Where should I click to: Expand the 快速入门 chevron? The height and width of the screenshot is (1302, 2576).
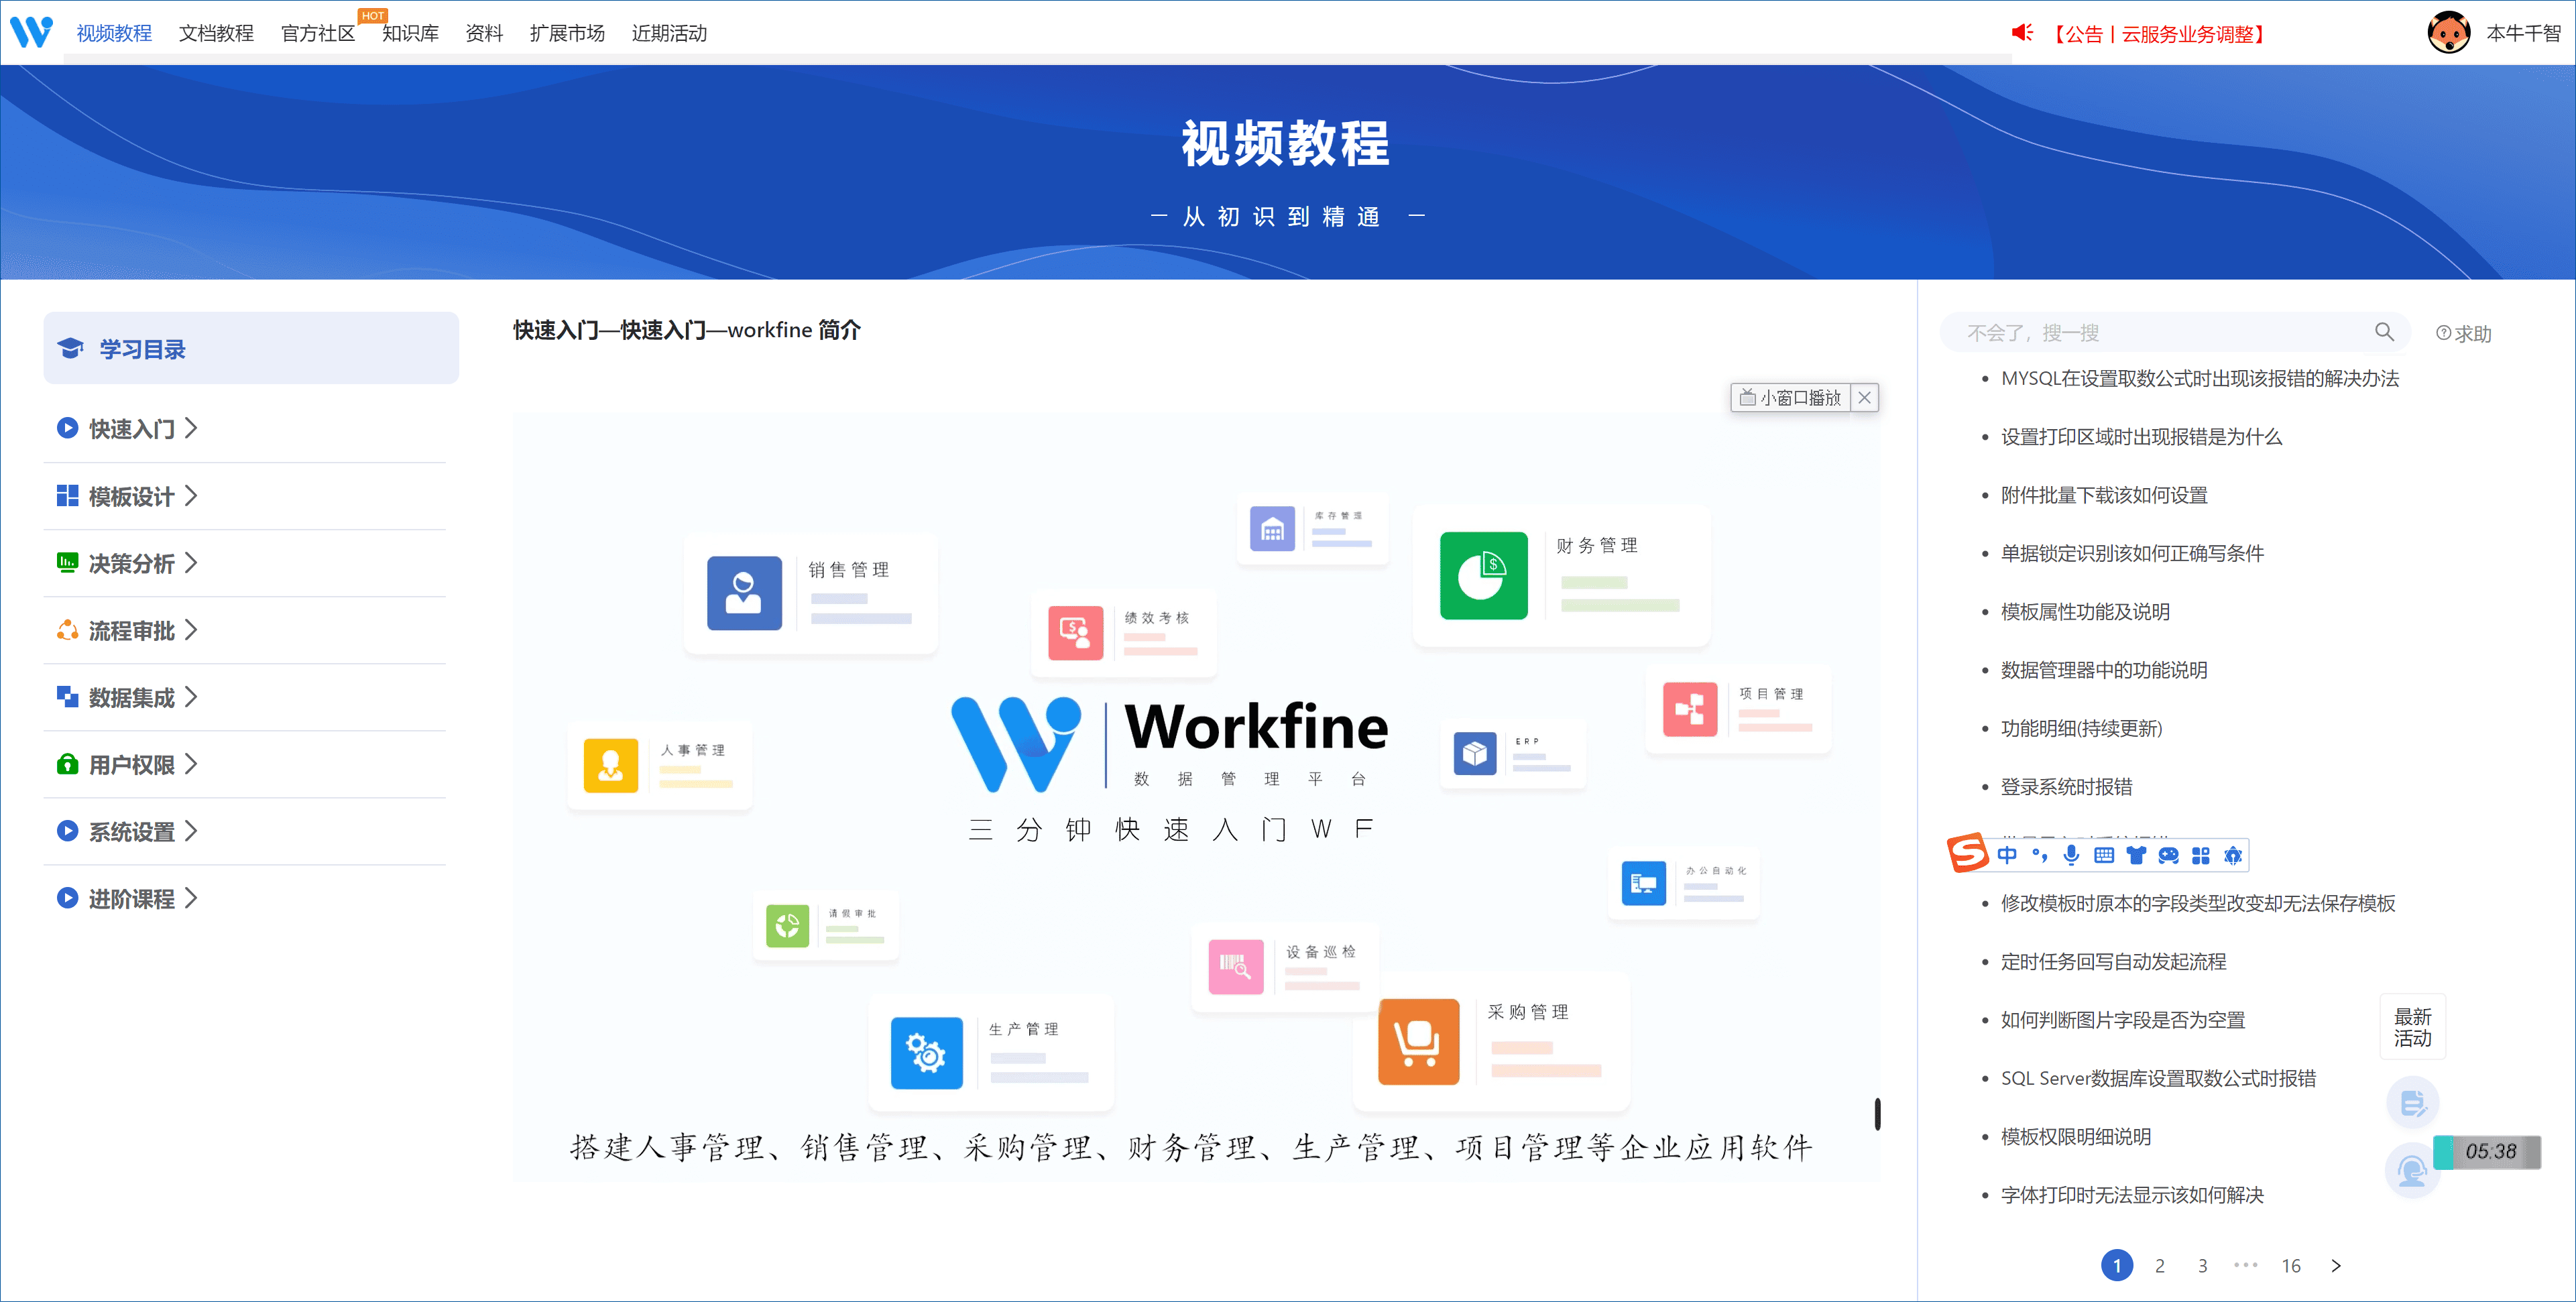coord(191,428)
